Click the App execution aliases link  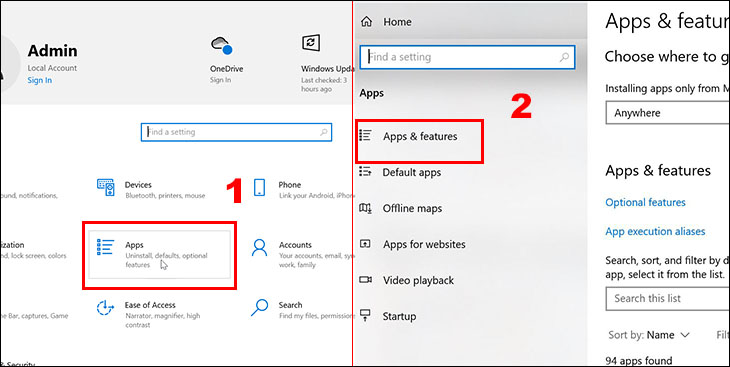click(655, 231)
